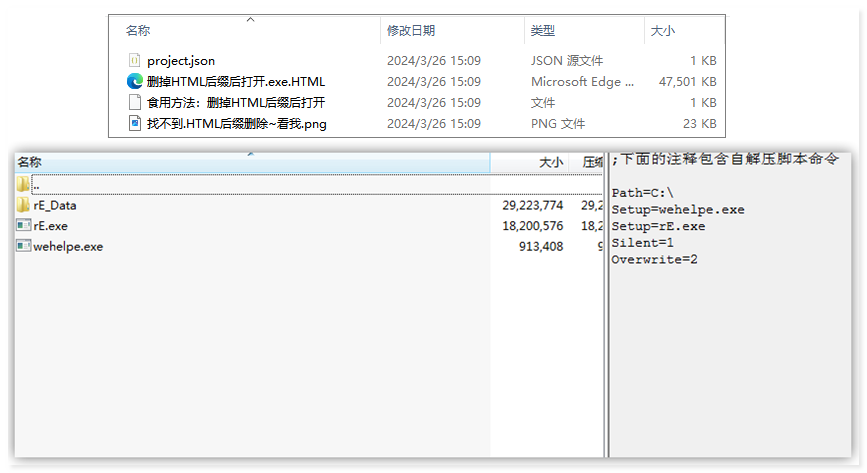Click the wehelpe.exe application icon

[x=23, y=246]
